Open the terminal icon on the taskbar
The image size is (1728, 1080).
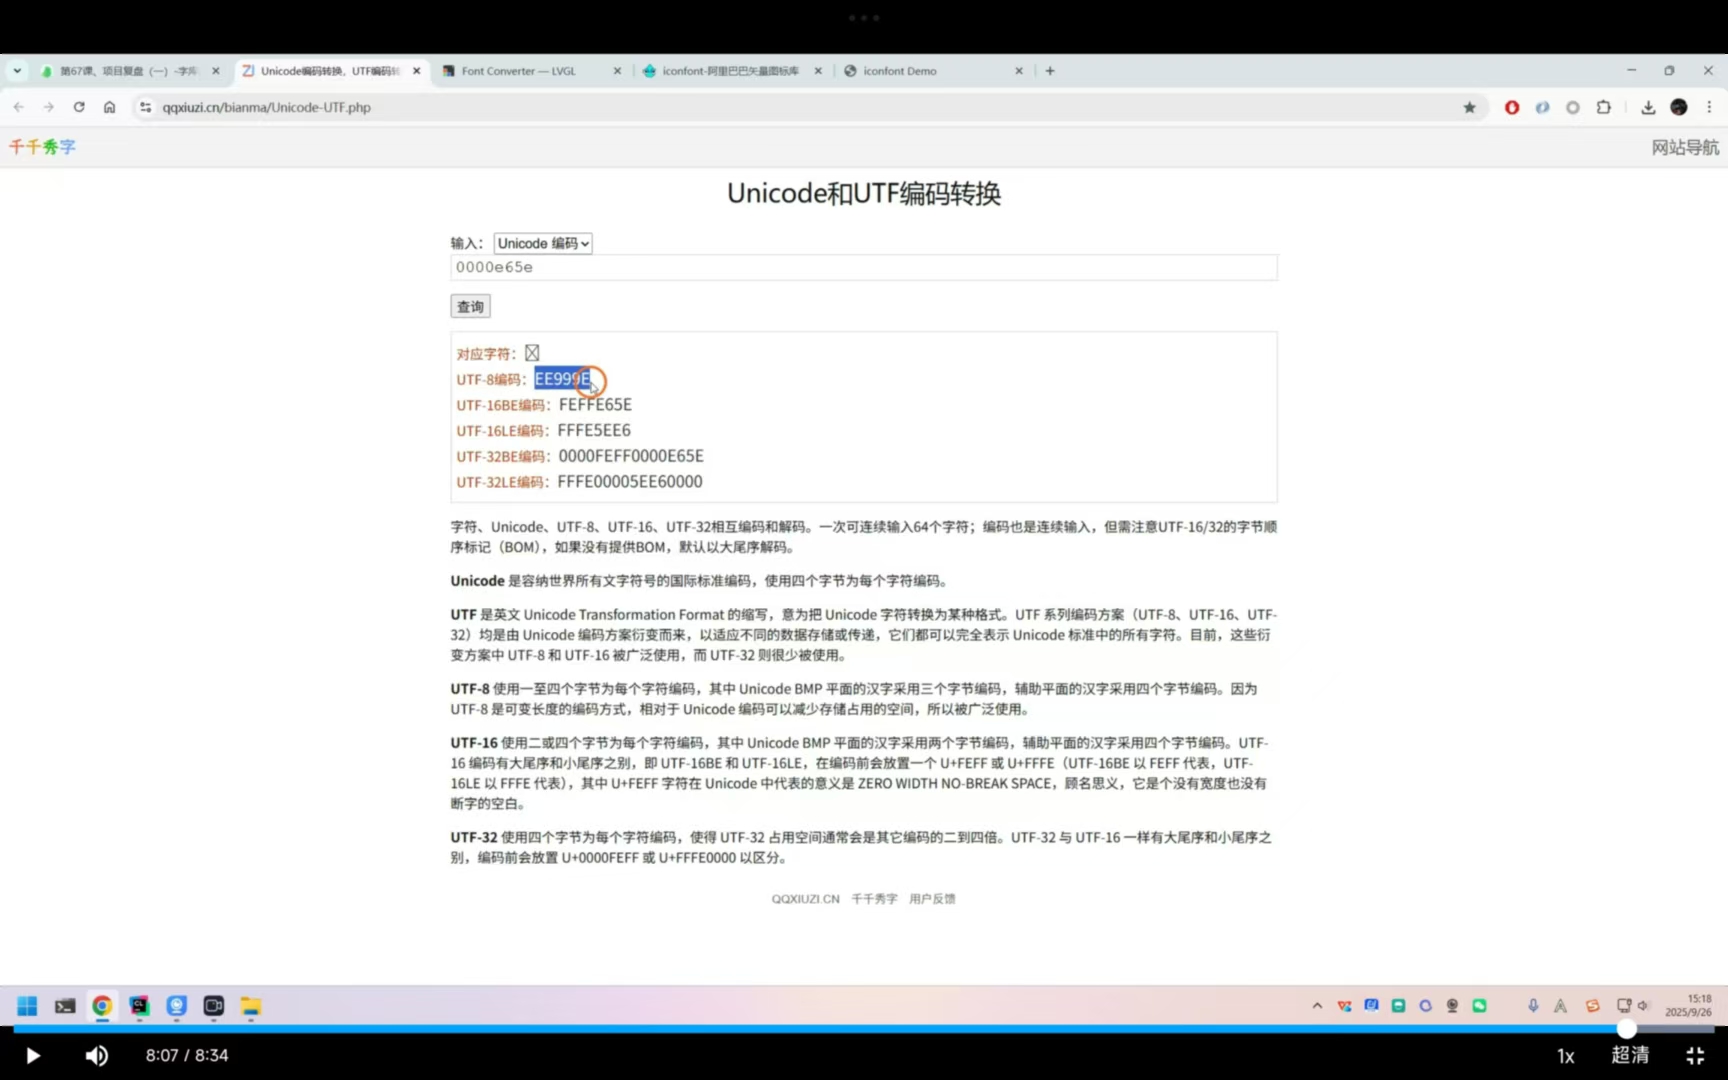pos(65,1006)
